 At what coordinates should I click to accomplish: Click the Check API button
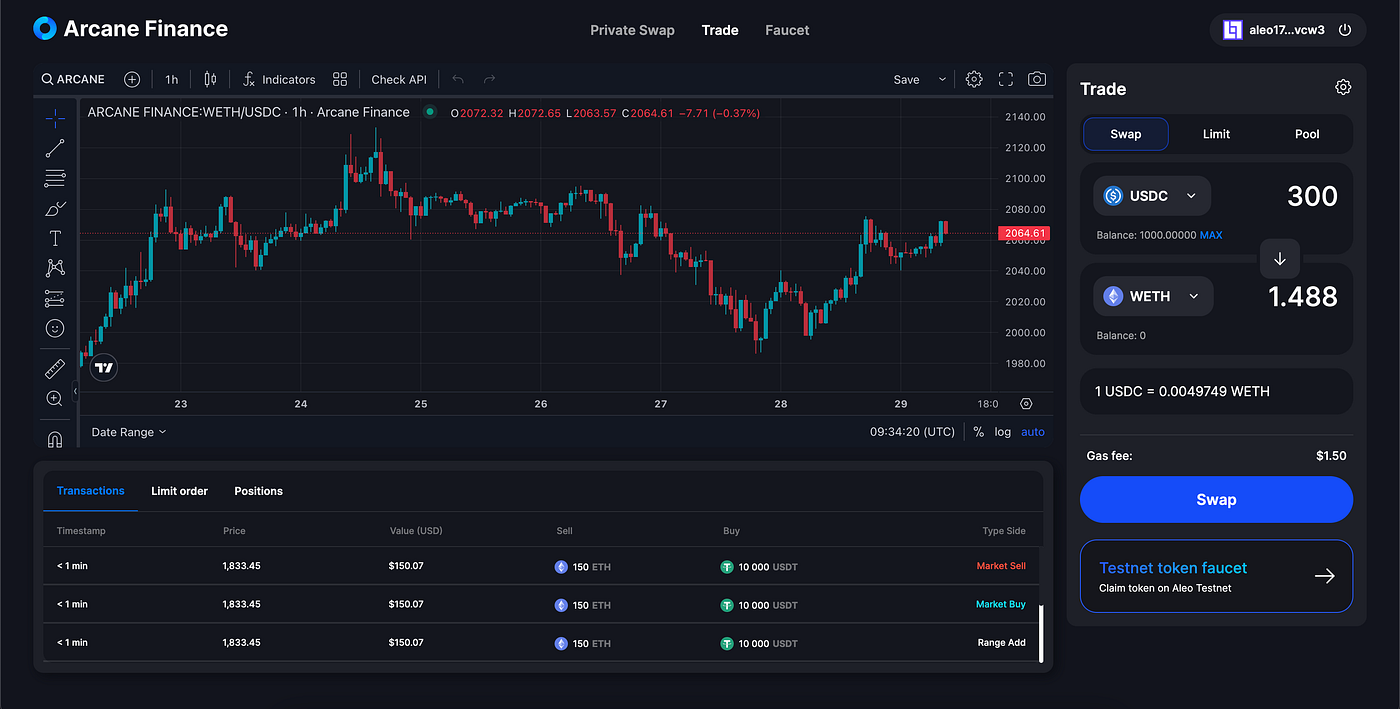[399, 79]
